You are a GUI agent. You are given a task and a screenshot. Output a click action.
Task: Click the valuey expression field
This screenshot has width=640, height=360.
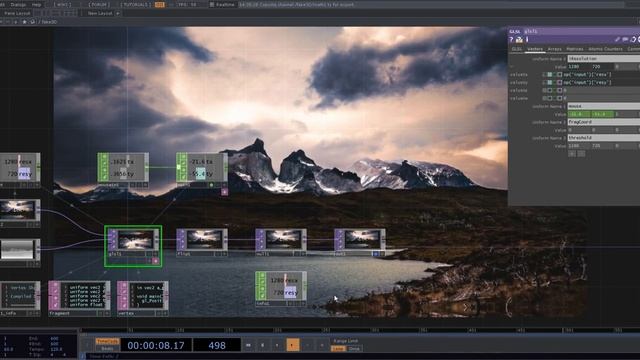[x=601, y=82]
